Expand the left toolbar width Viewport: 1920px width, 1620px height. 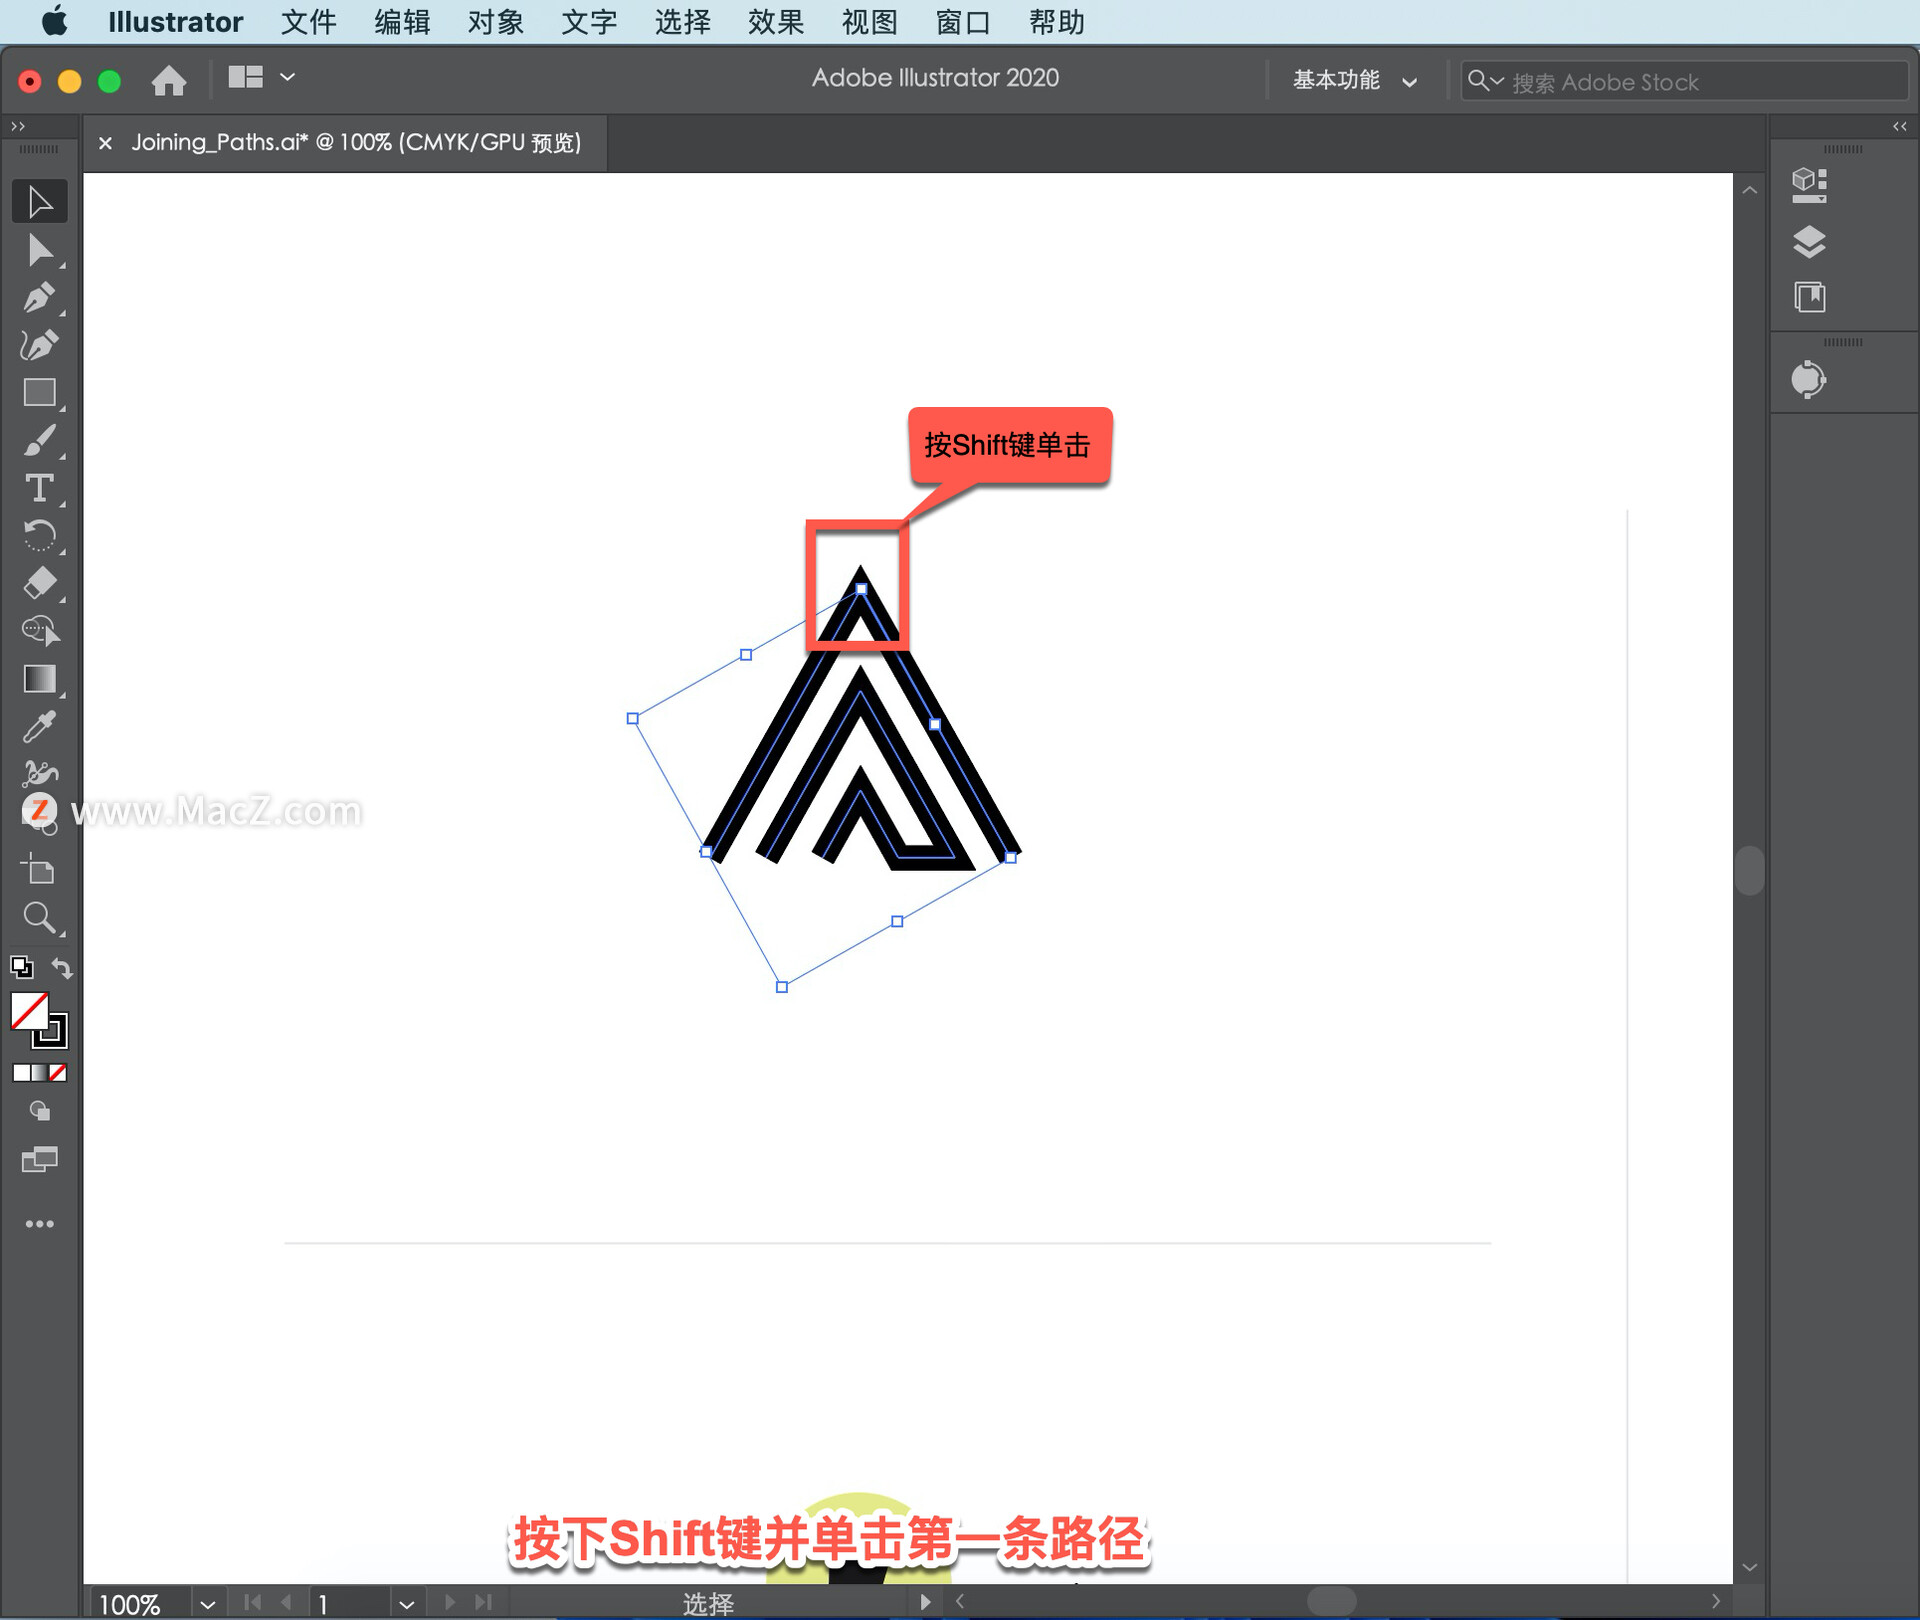pyautogui.click(x=18, y=126)
